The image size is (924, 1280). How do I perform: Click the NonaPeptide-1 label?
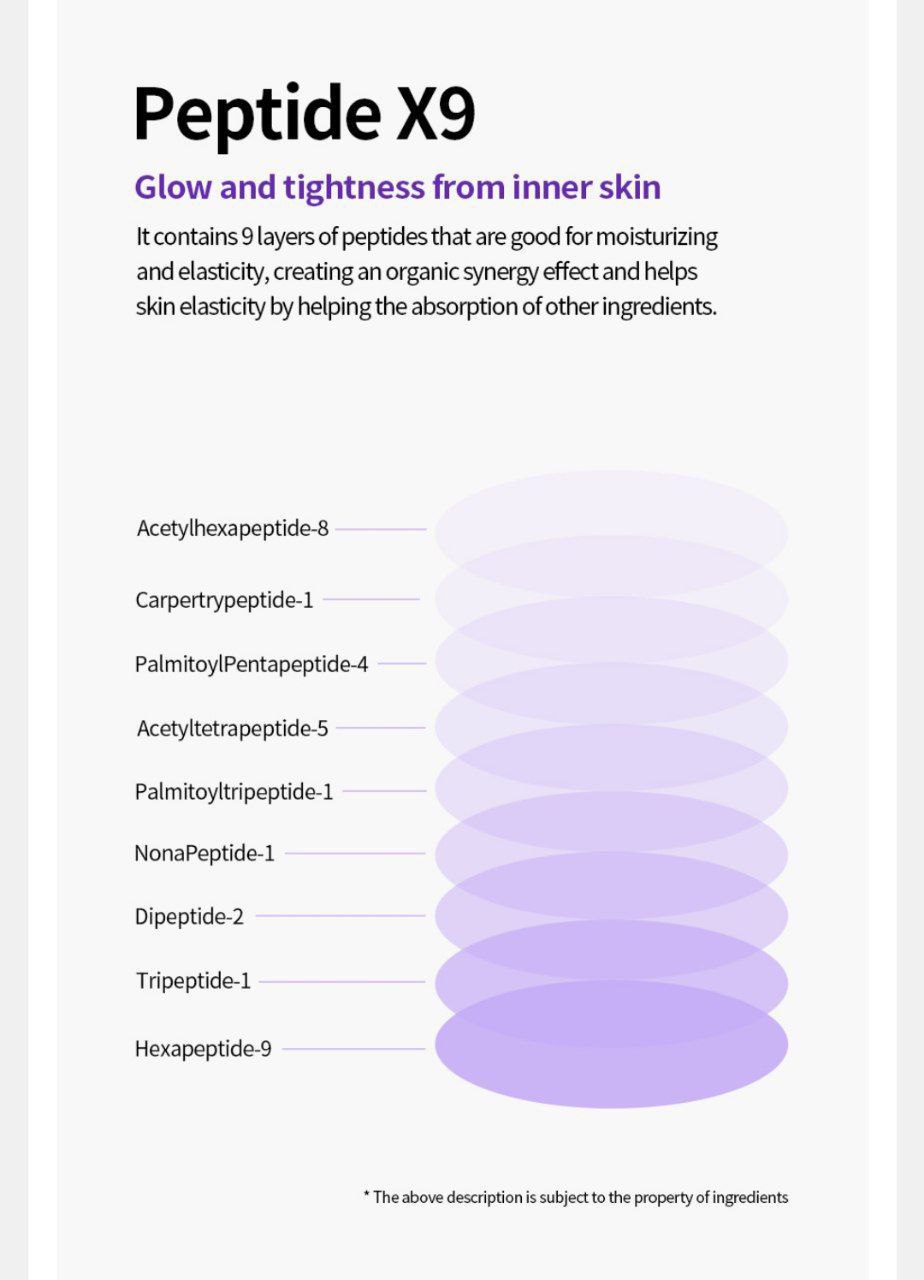(204, 854)
